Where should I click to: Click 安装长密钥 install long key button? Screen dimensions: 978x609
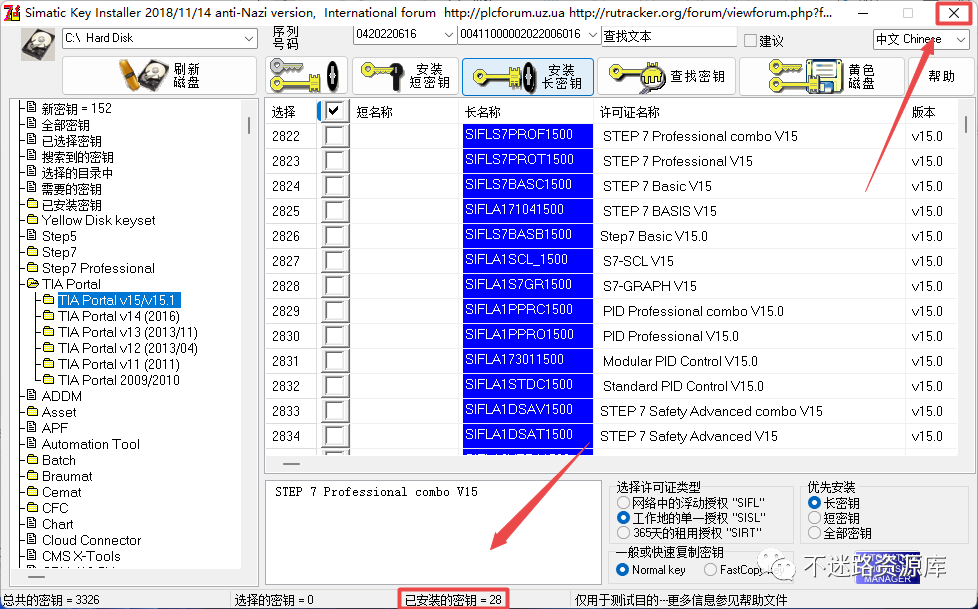528,76
